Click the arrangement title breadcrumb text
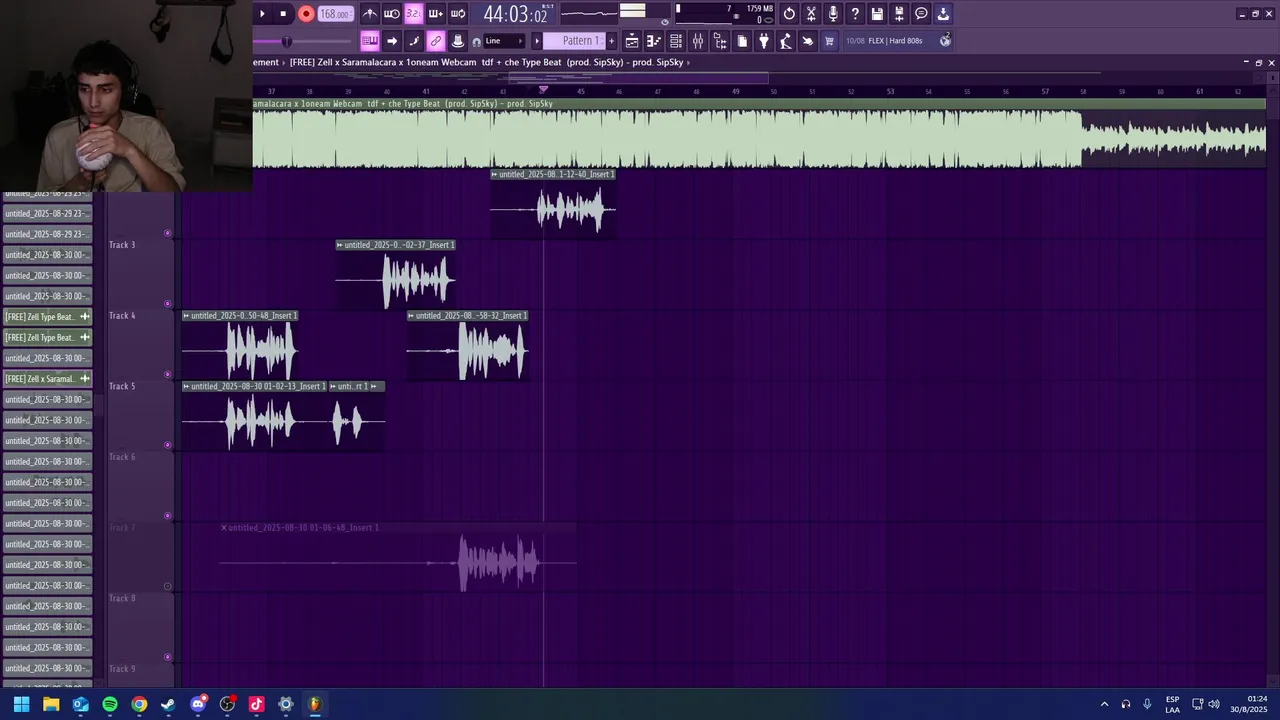1280x720 pixels. pyautogui.click(x=486, y=62)
